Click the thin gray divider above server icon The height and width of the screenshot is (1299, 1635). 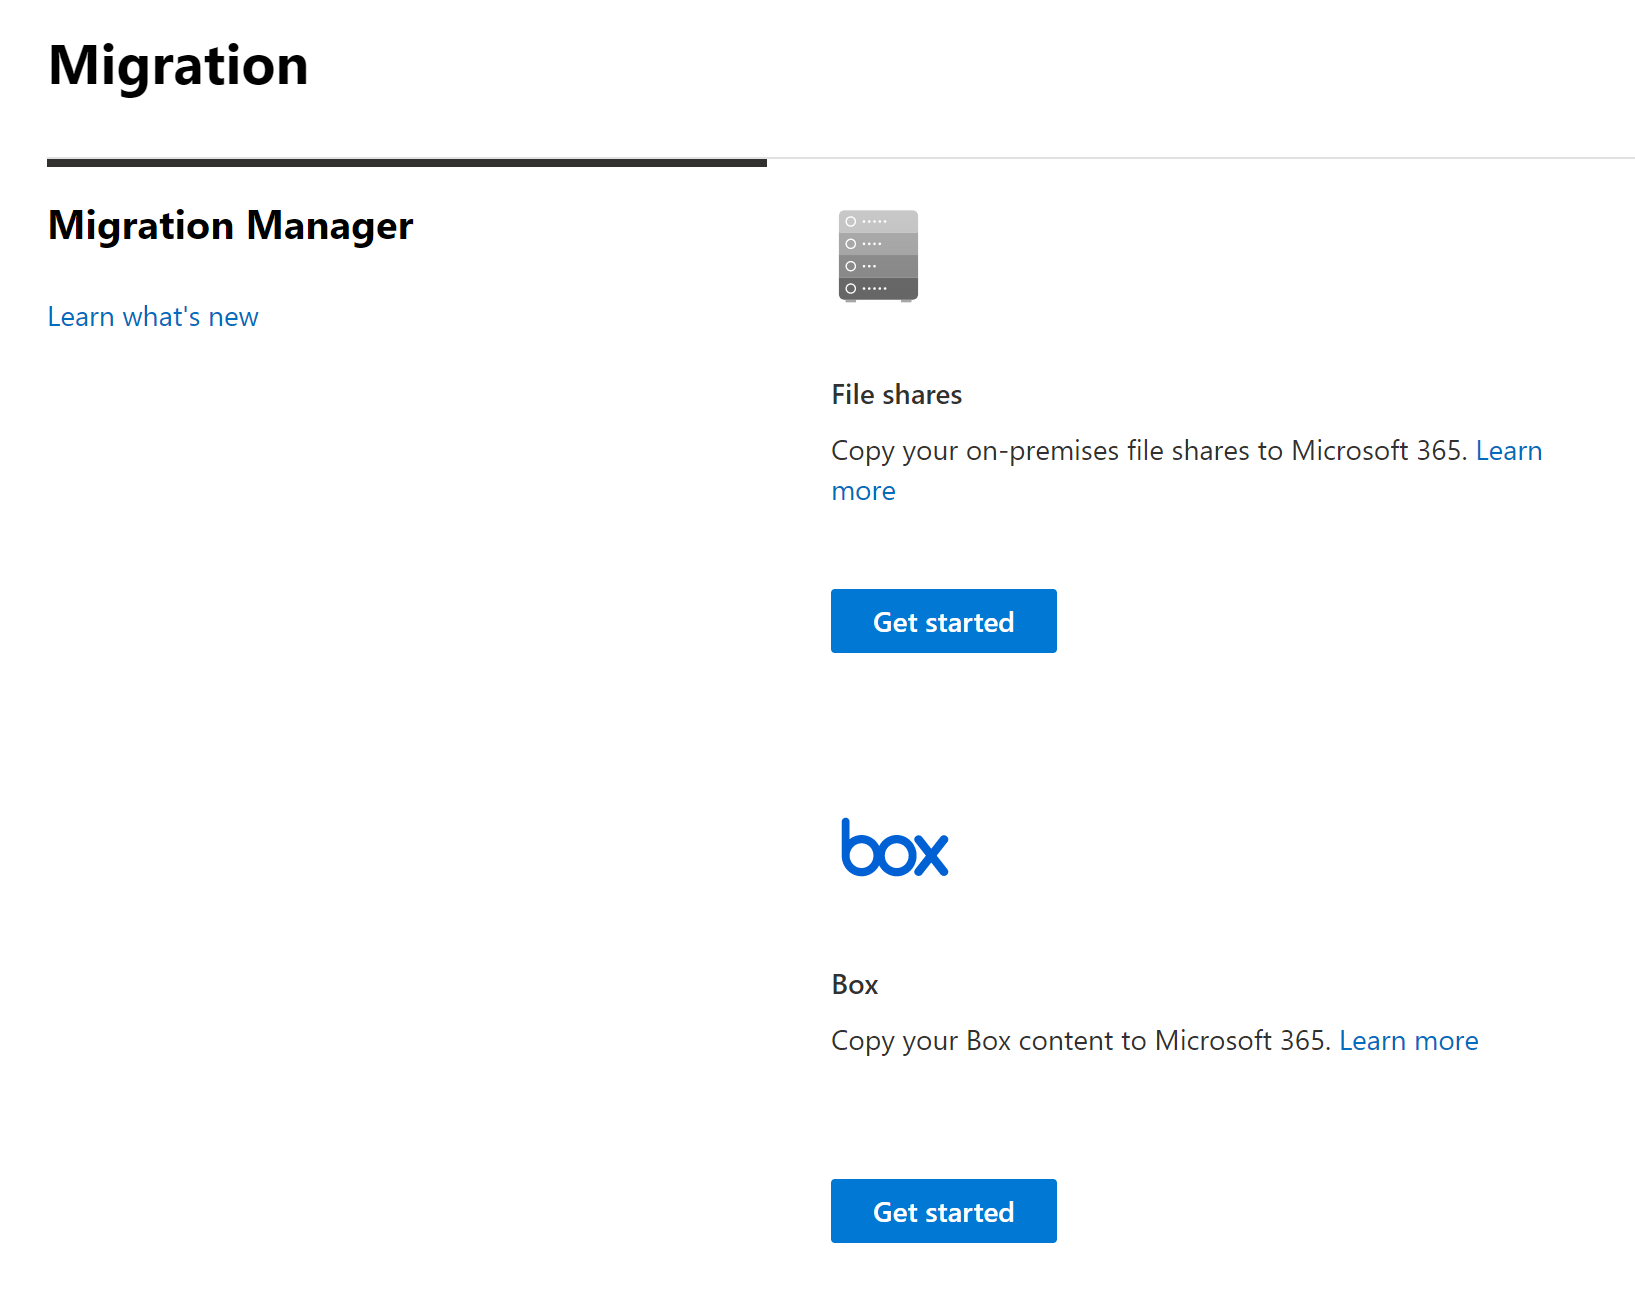coord(1200,158)
